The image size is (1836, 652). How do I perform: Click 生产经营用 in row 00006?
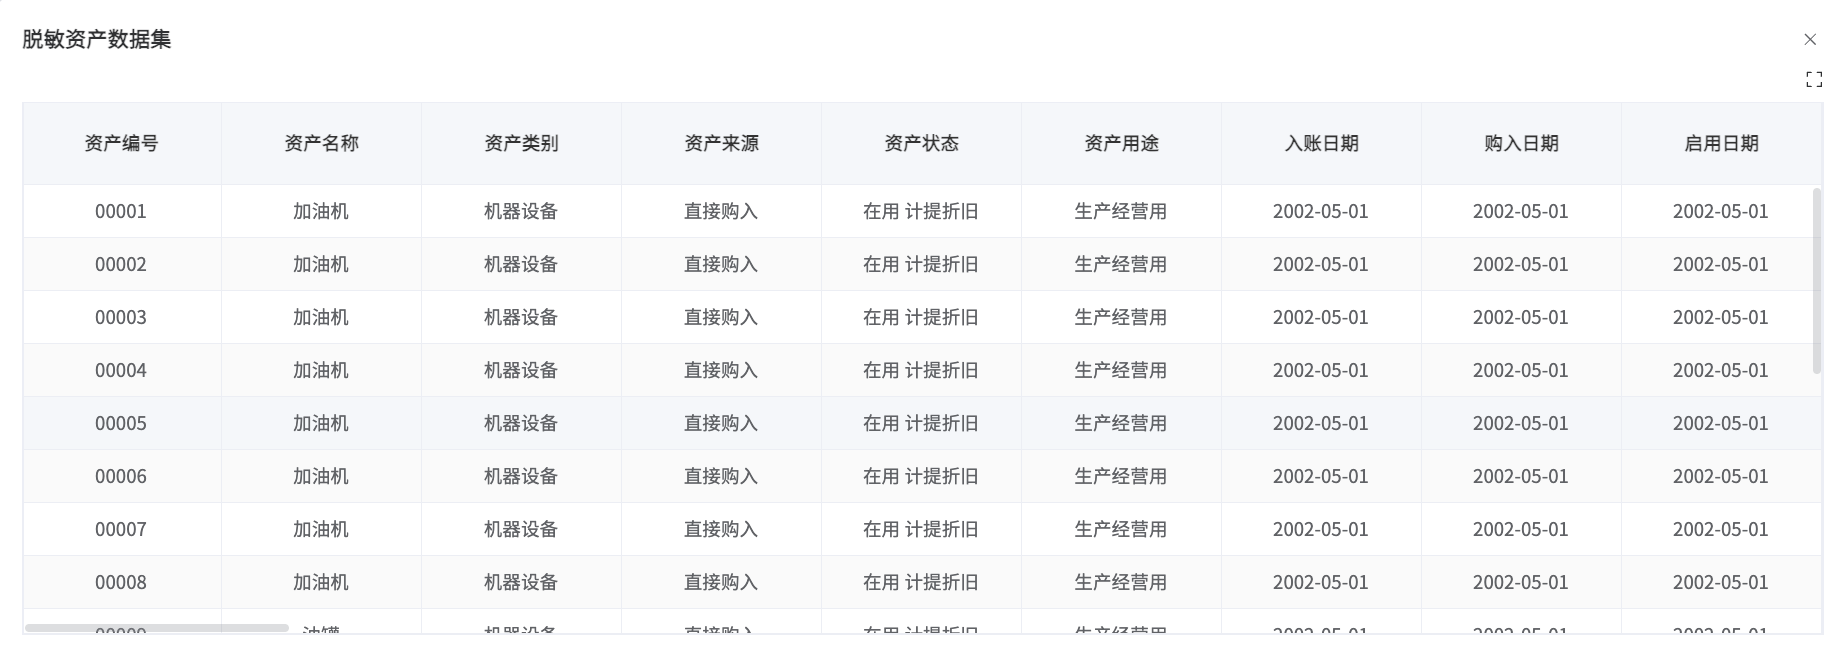pos(1121,477)
